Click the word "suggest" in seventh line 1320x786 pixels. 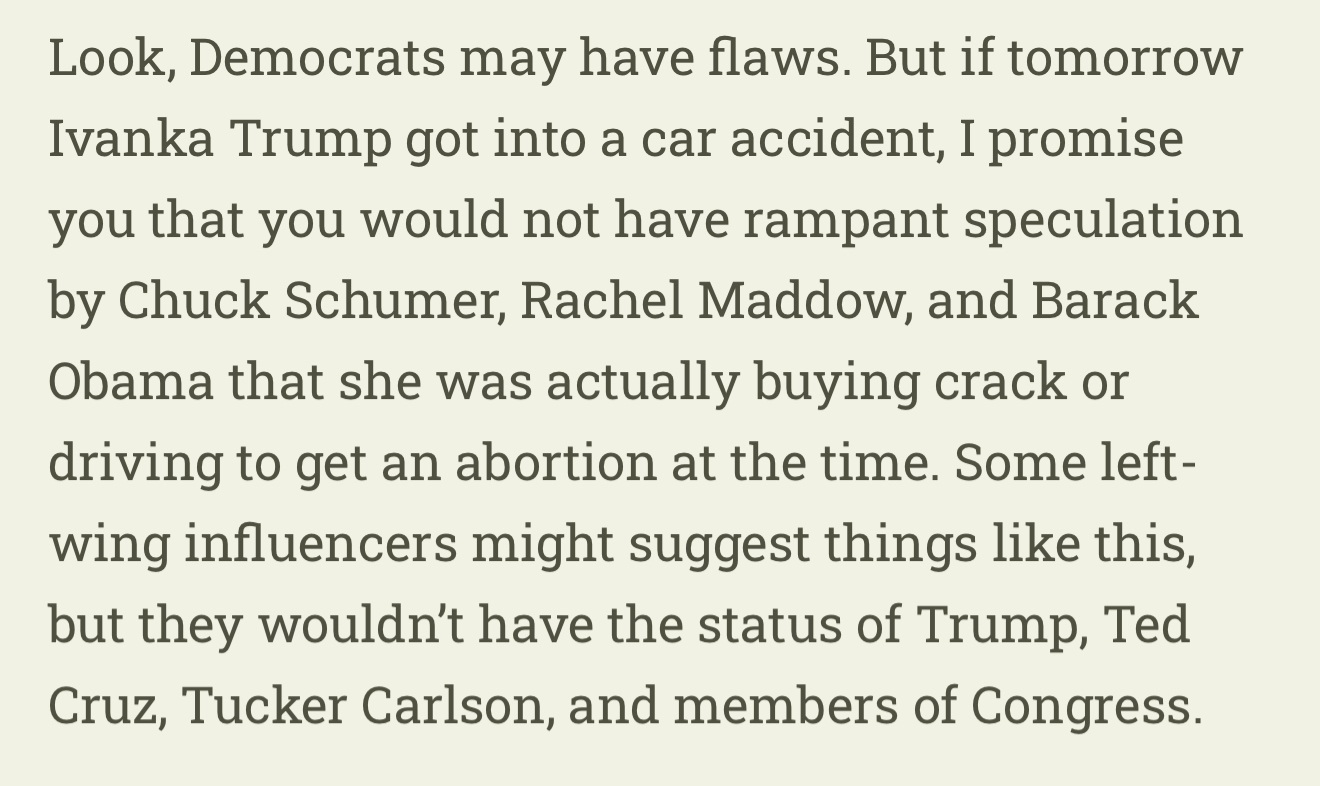(x=719, y=543)
